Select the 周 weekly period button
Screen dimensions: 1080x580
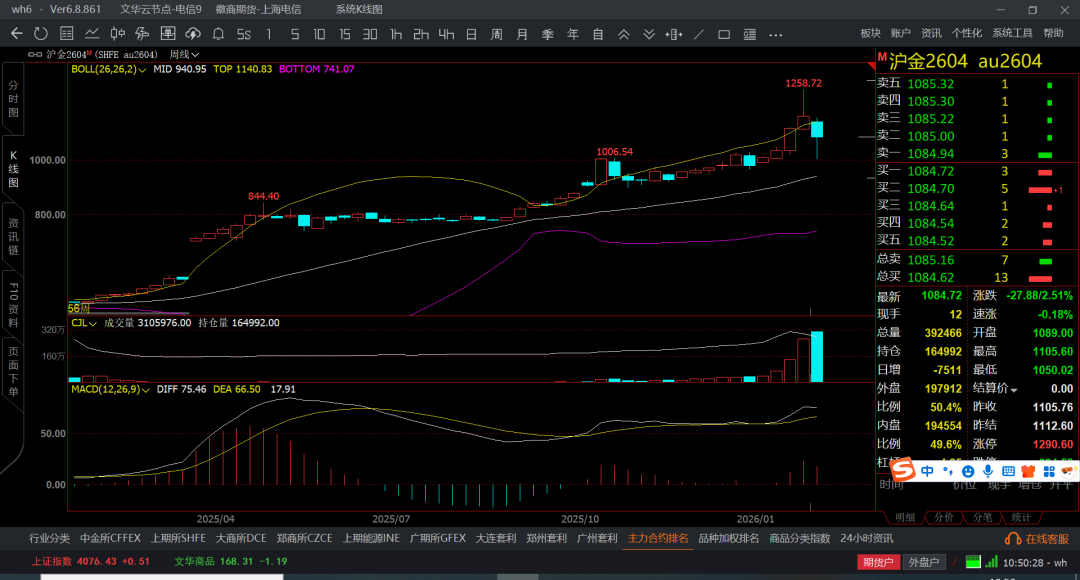(497, 34)
